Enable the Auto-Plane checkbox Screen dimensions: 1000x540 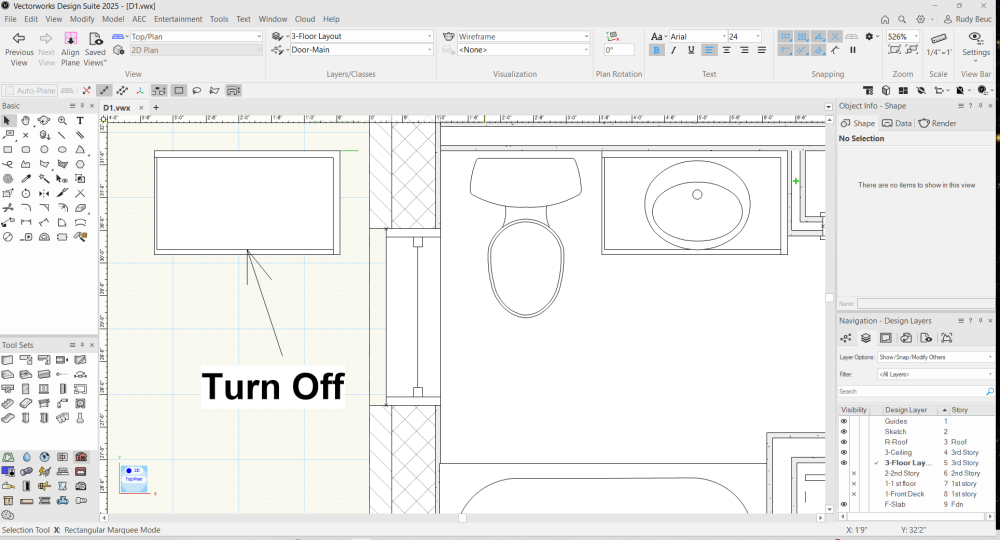pyautogui.click(x=9, y=91)
